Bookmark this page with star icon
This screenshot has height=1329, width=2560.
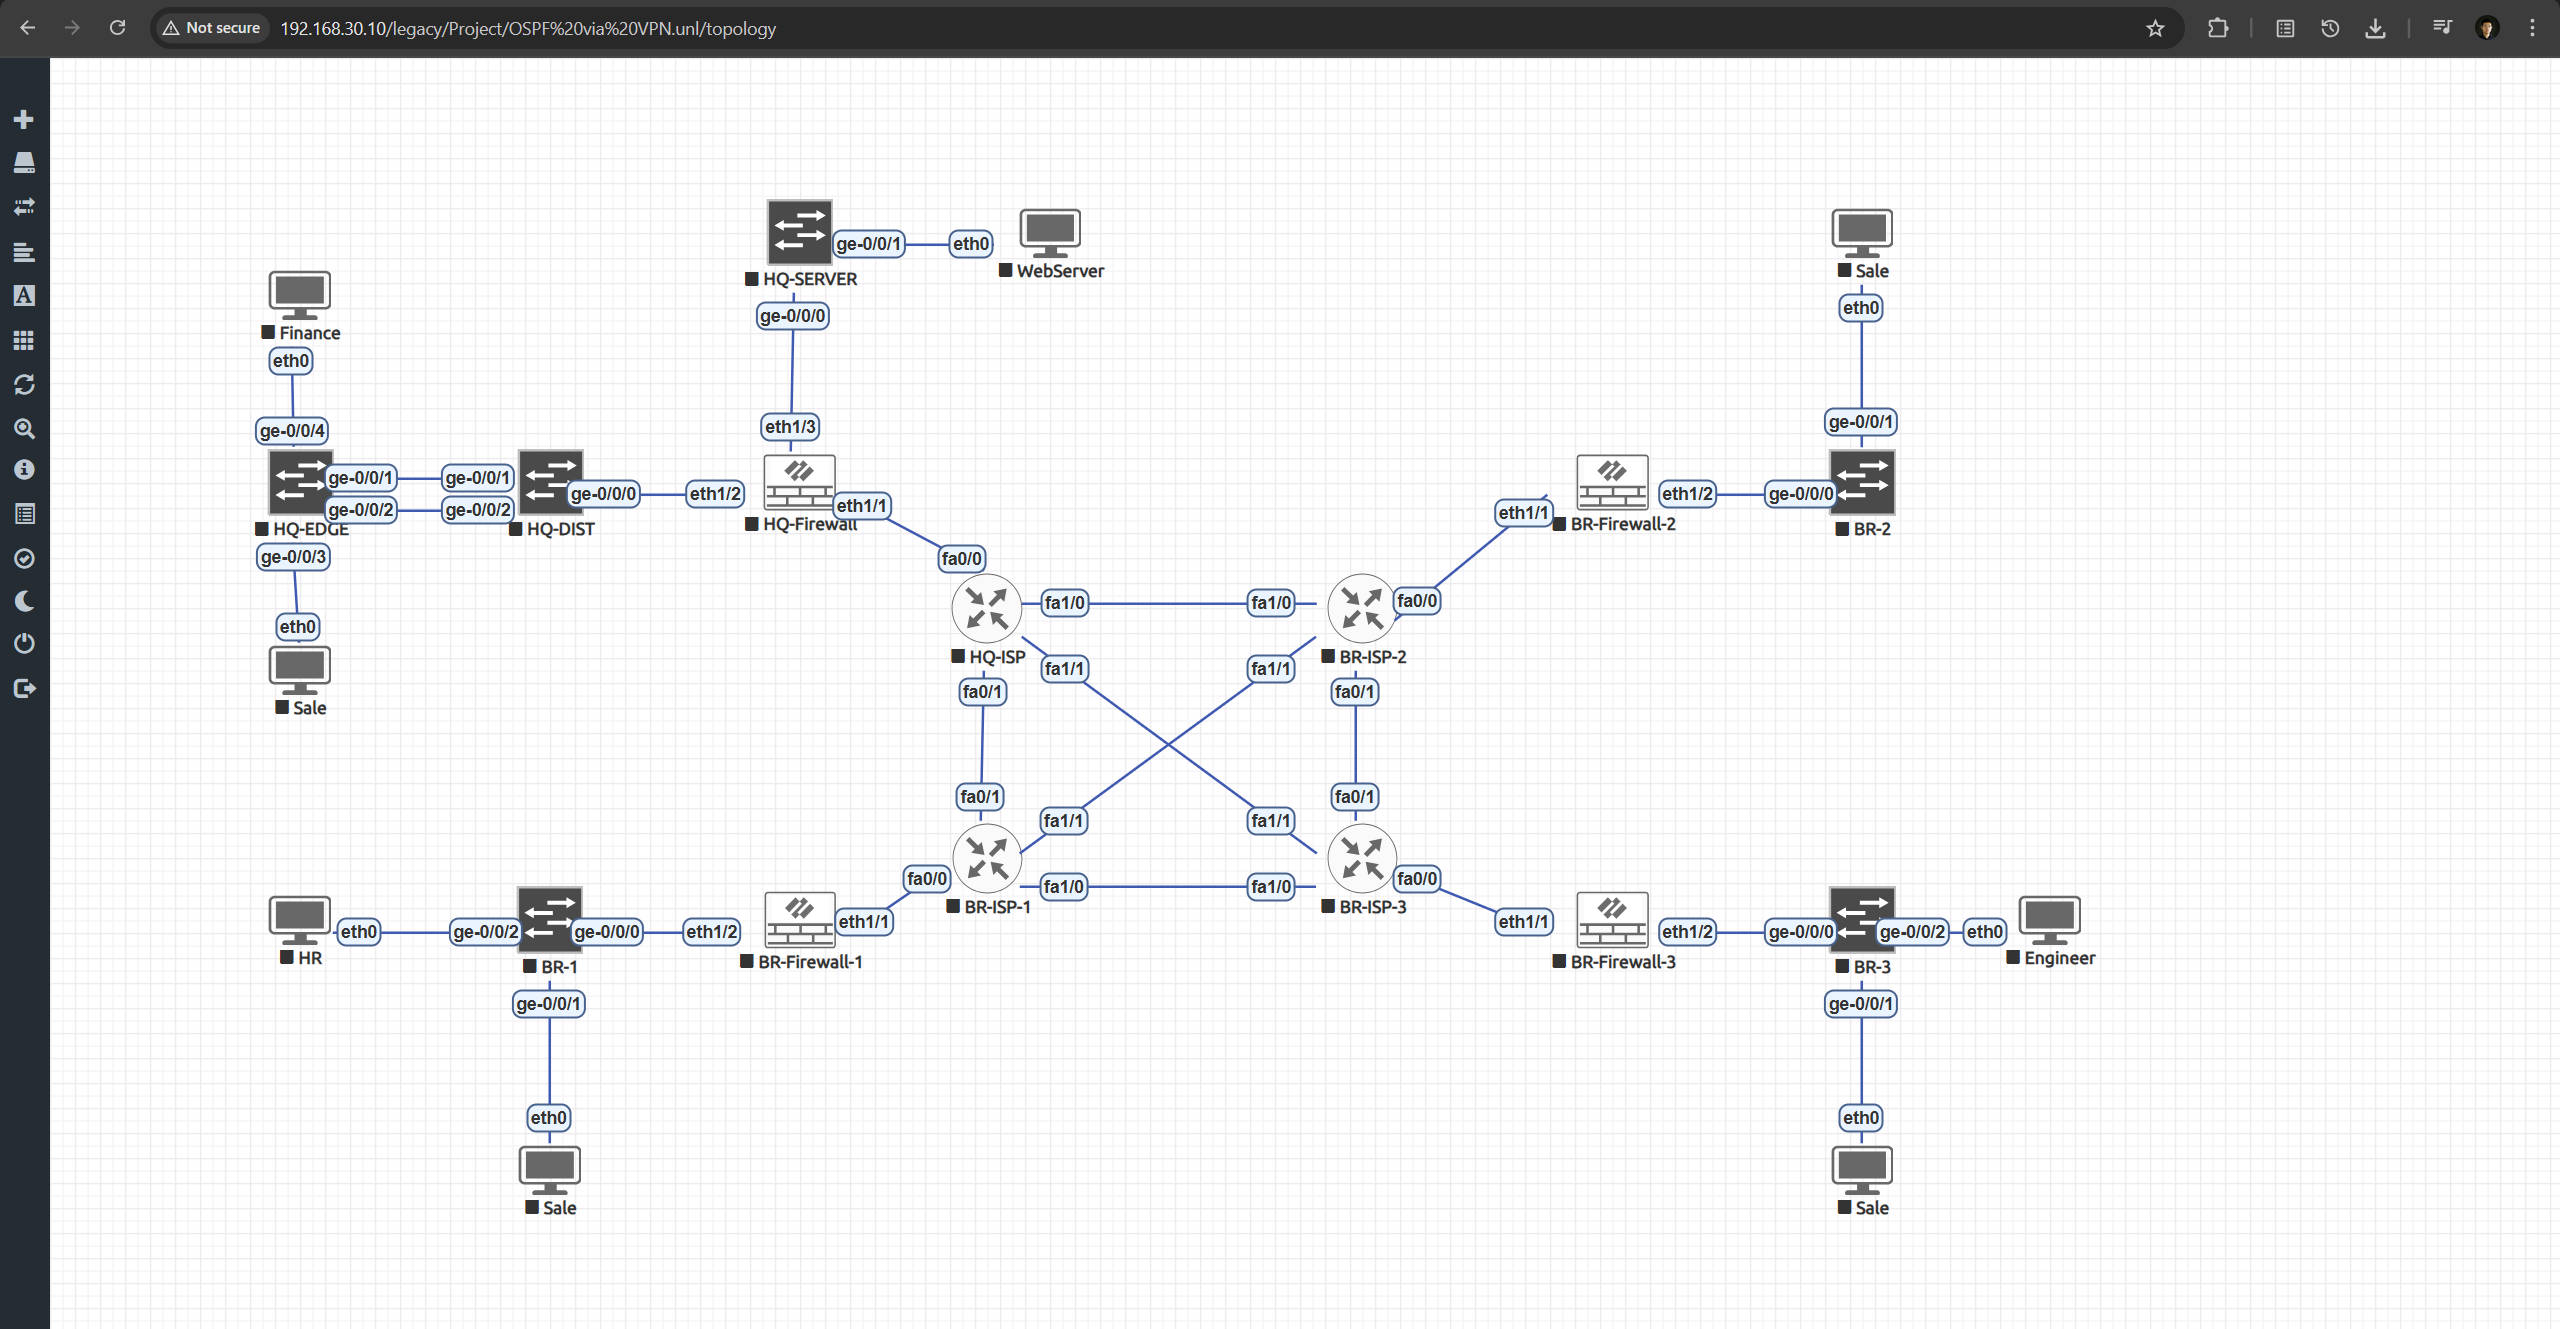pos(2155,28)
